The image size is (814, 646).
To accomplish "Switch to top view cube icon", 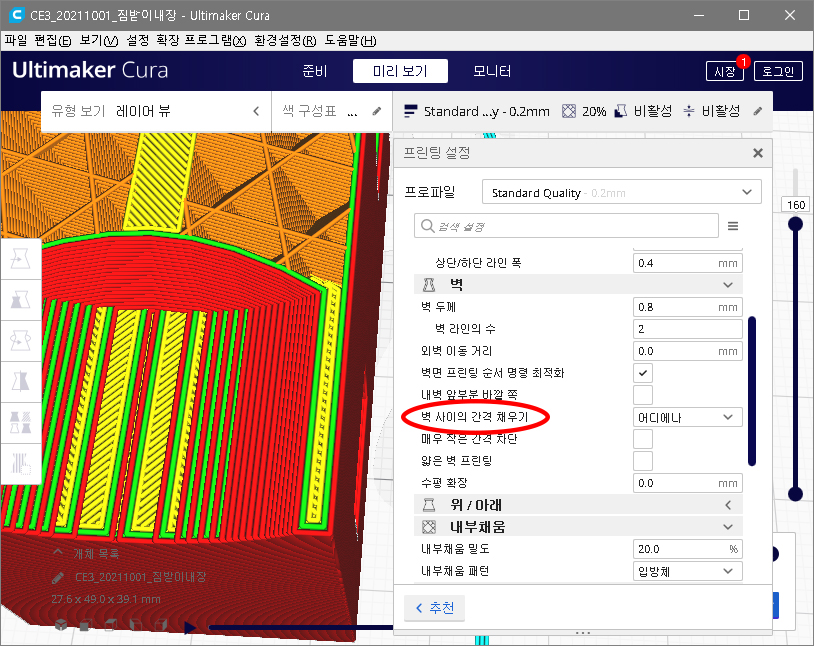I will click(111, 625).
